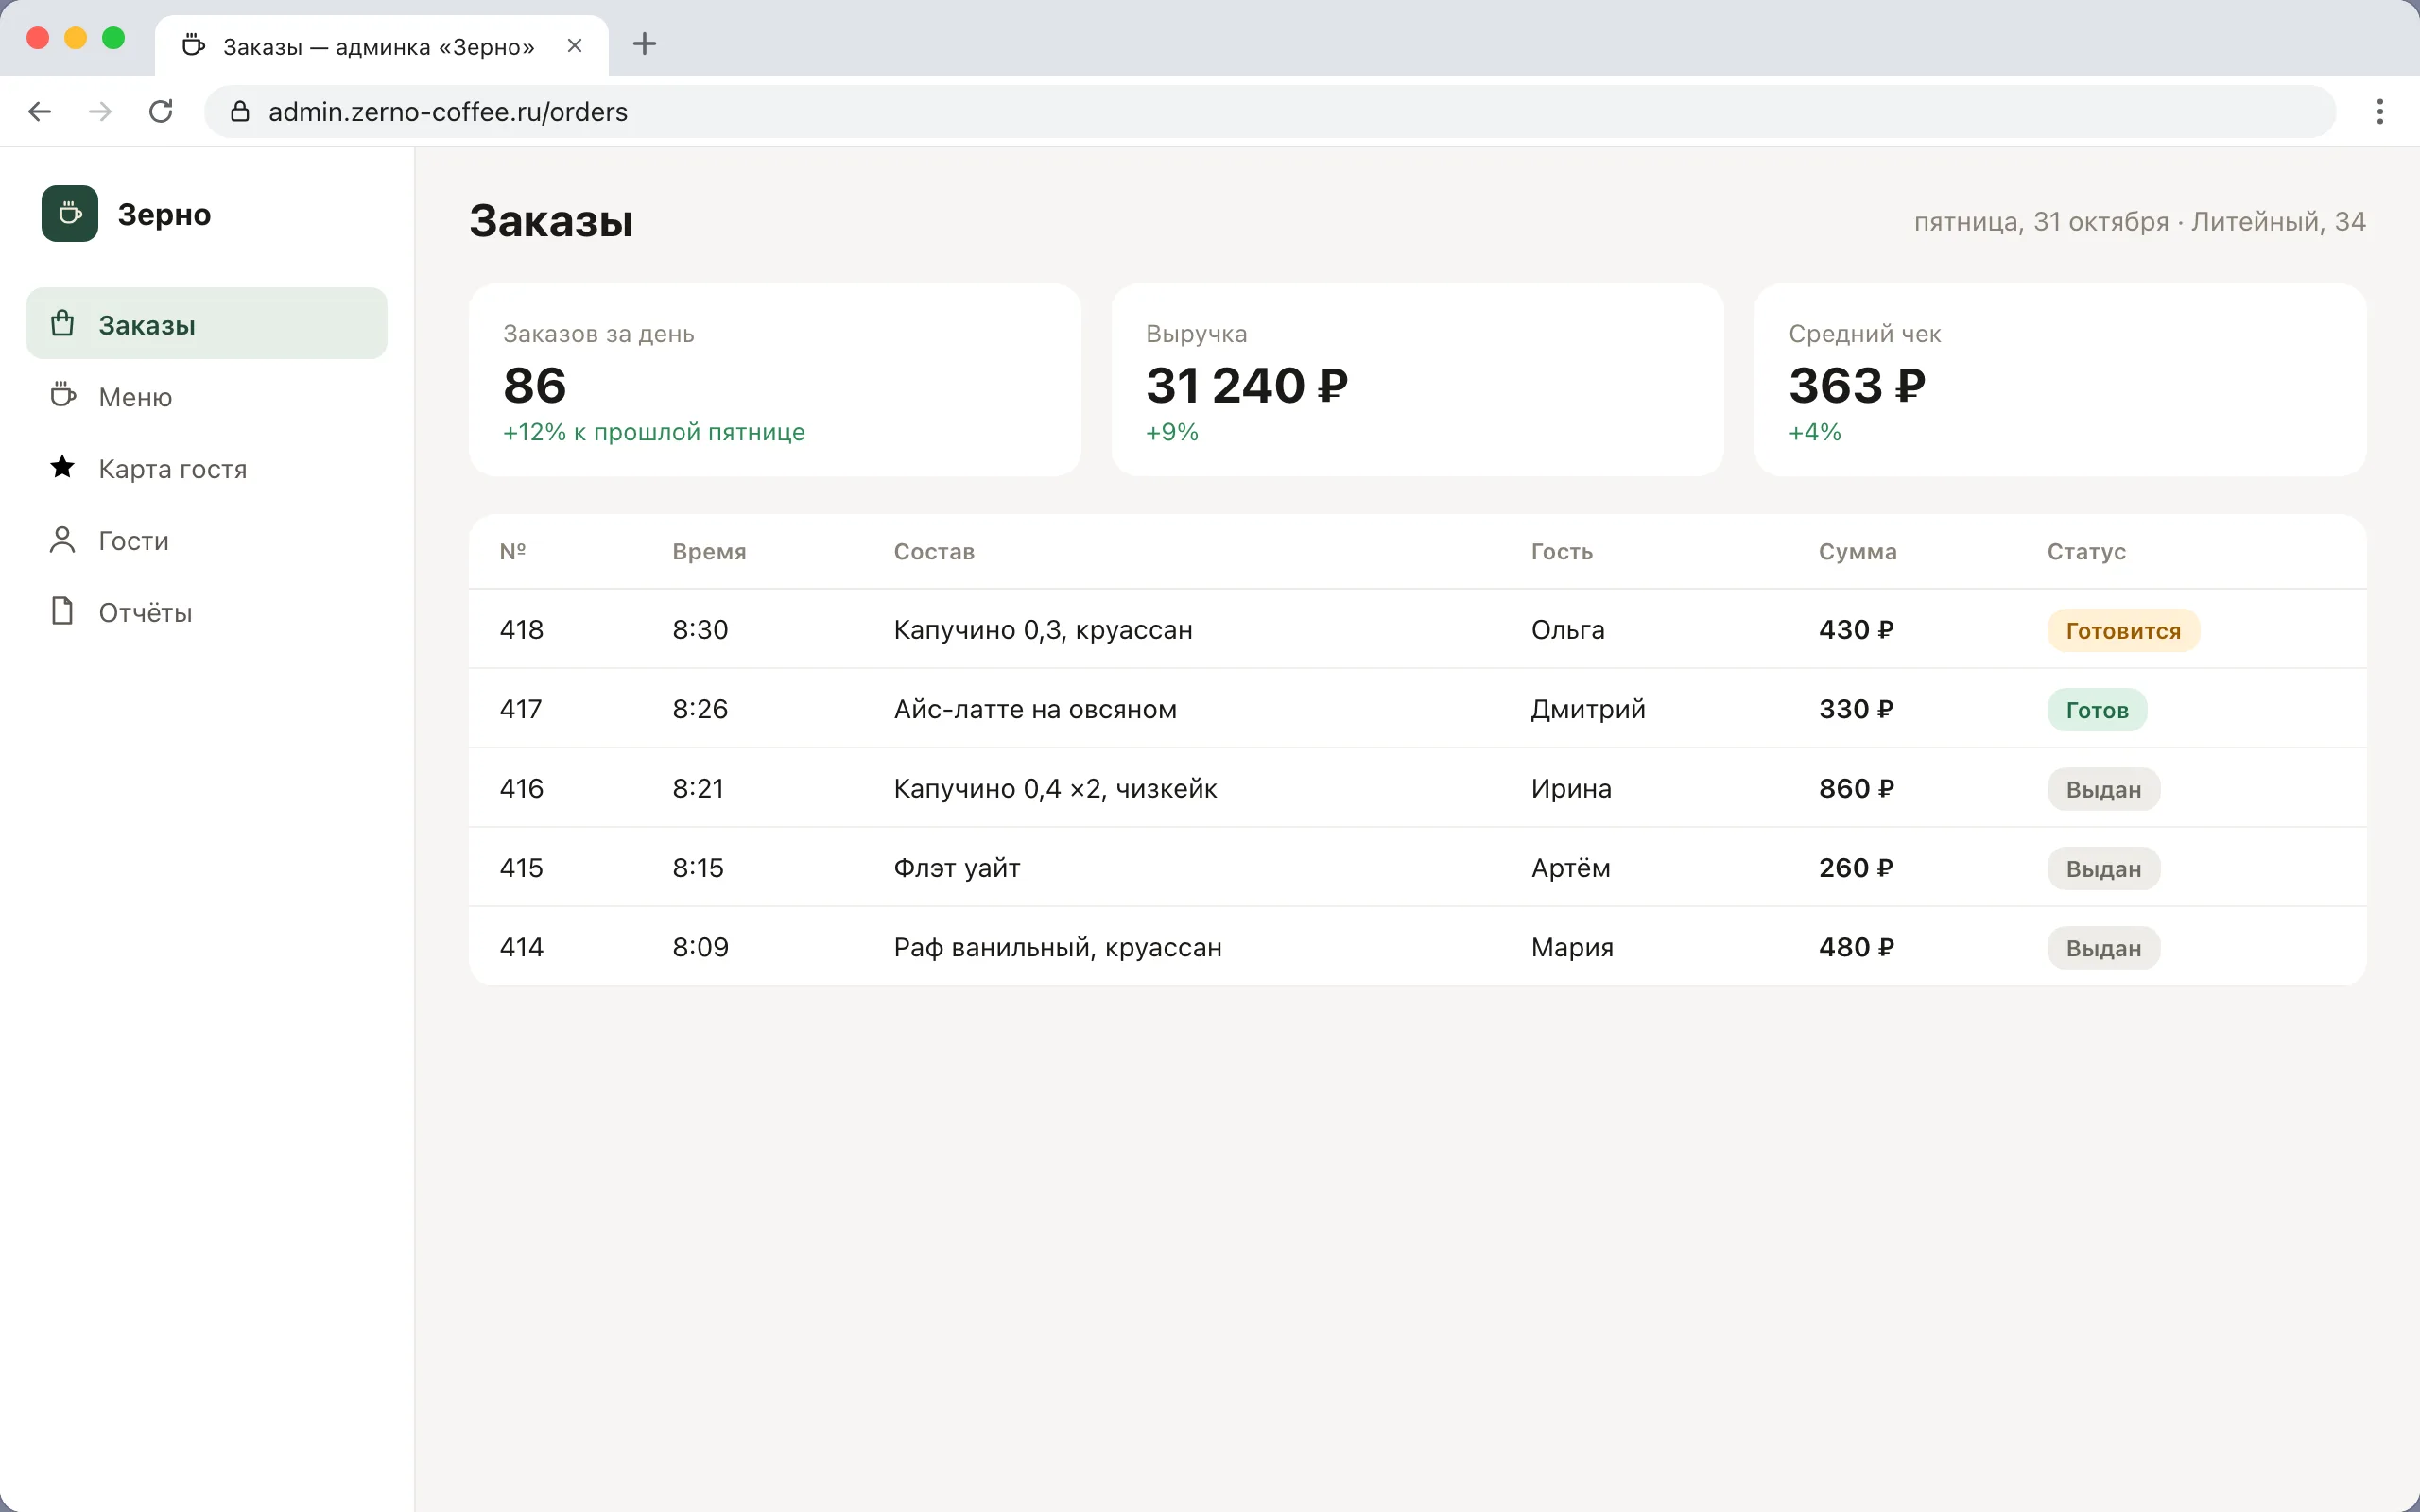Click the cup favicon on the browser tab
The image size is (2420, 1512).
point(194,45)
